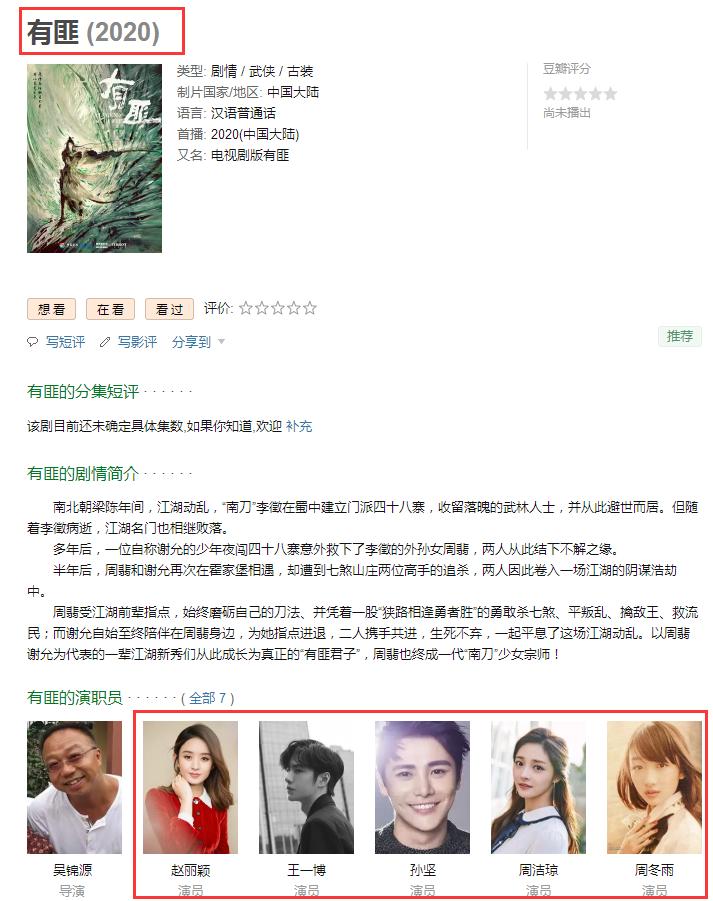
Task: Rate with the fifth star in 评价
Action: click(x=310, y=309)
